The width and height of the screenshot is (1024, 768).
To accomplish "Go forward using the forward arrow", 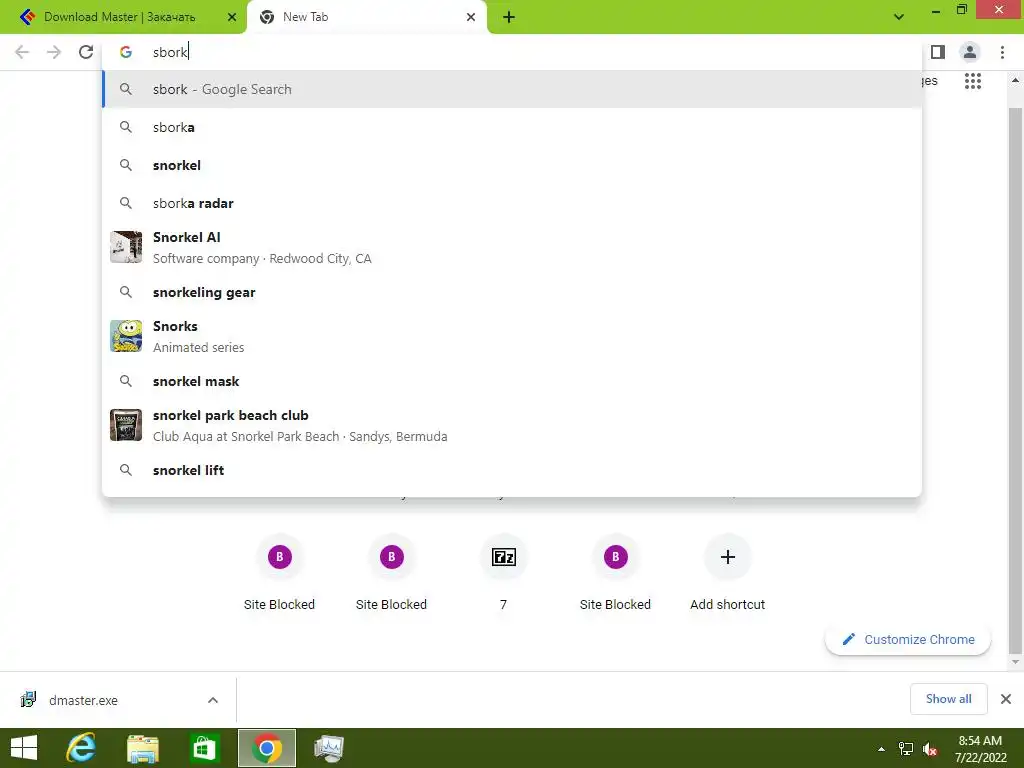I will tap(54, 52).
